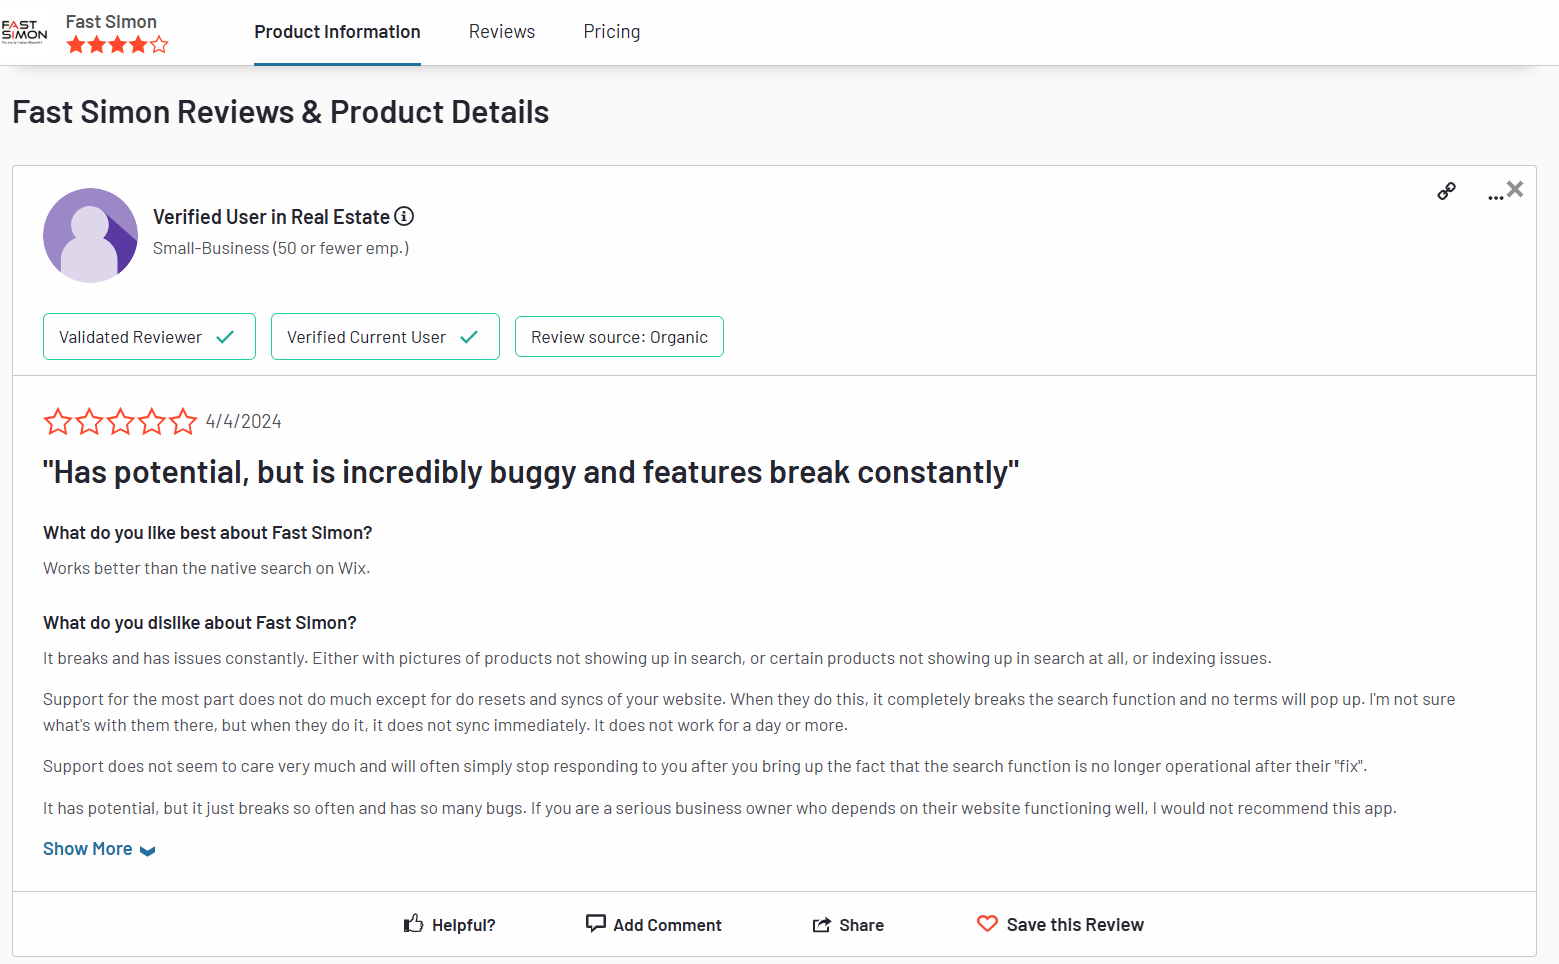
Task: Save this review with the heart button
Action: click(x=1060, y=924)
